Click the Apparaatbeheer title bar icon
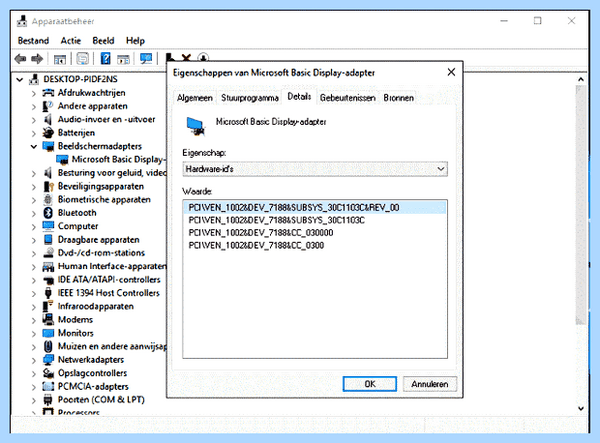The height and width of the screenshot is (443, 600). (x=22, y=21)
